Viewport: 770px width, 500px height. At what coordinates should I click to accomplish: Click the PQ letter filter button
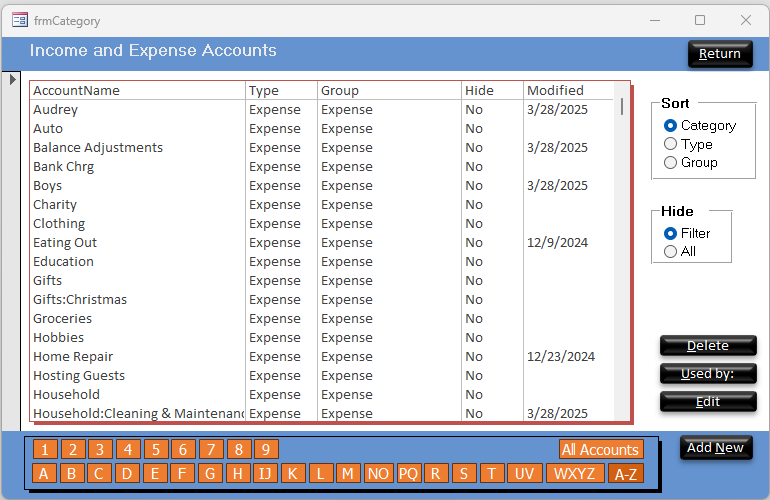(x=409, y=474)
